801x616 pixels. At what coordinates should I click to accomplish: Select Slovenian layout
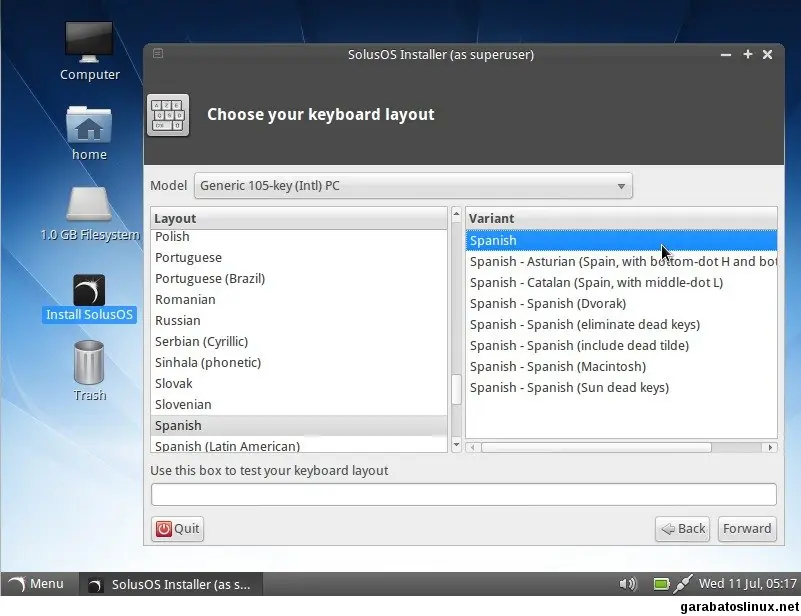click(299, 404)
